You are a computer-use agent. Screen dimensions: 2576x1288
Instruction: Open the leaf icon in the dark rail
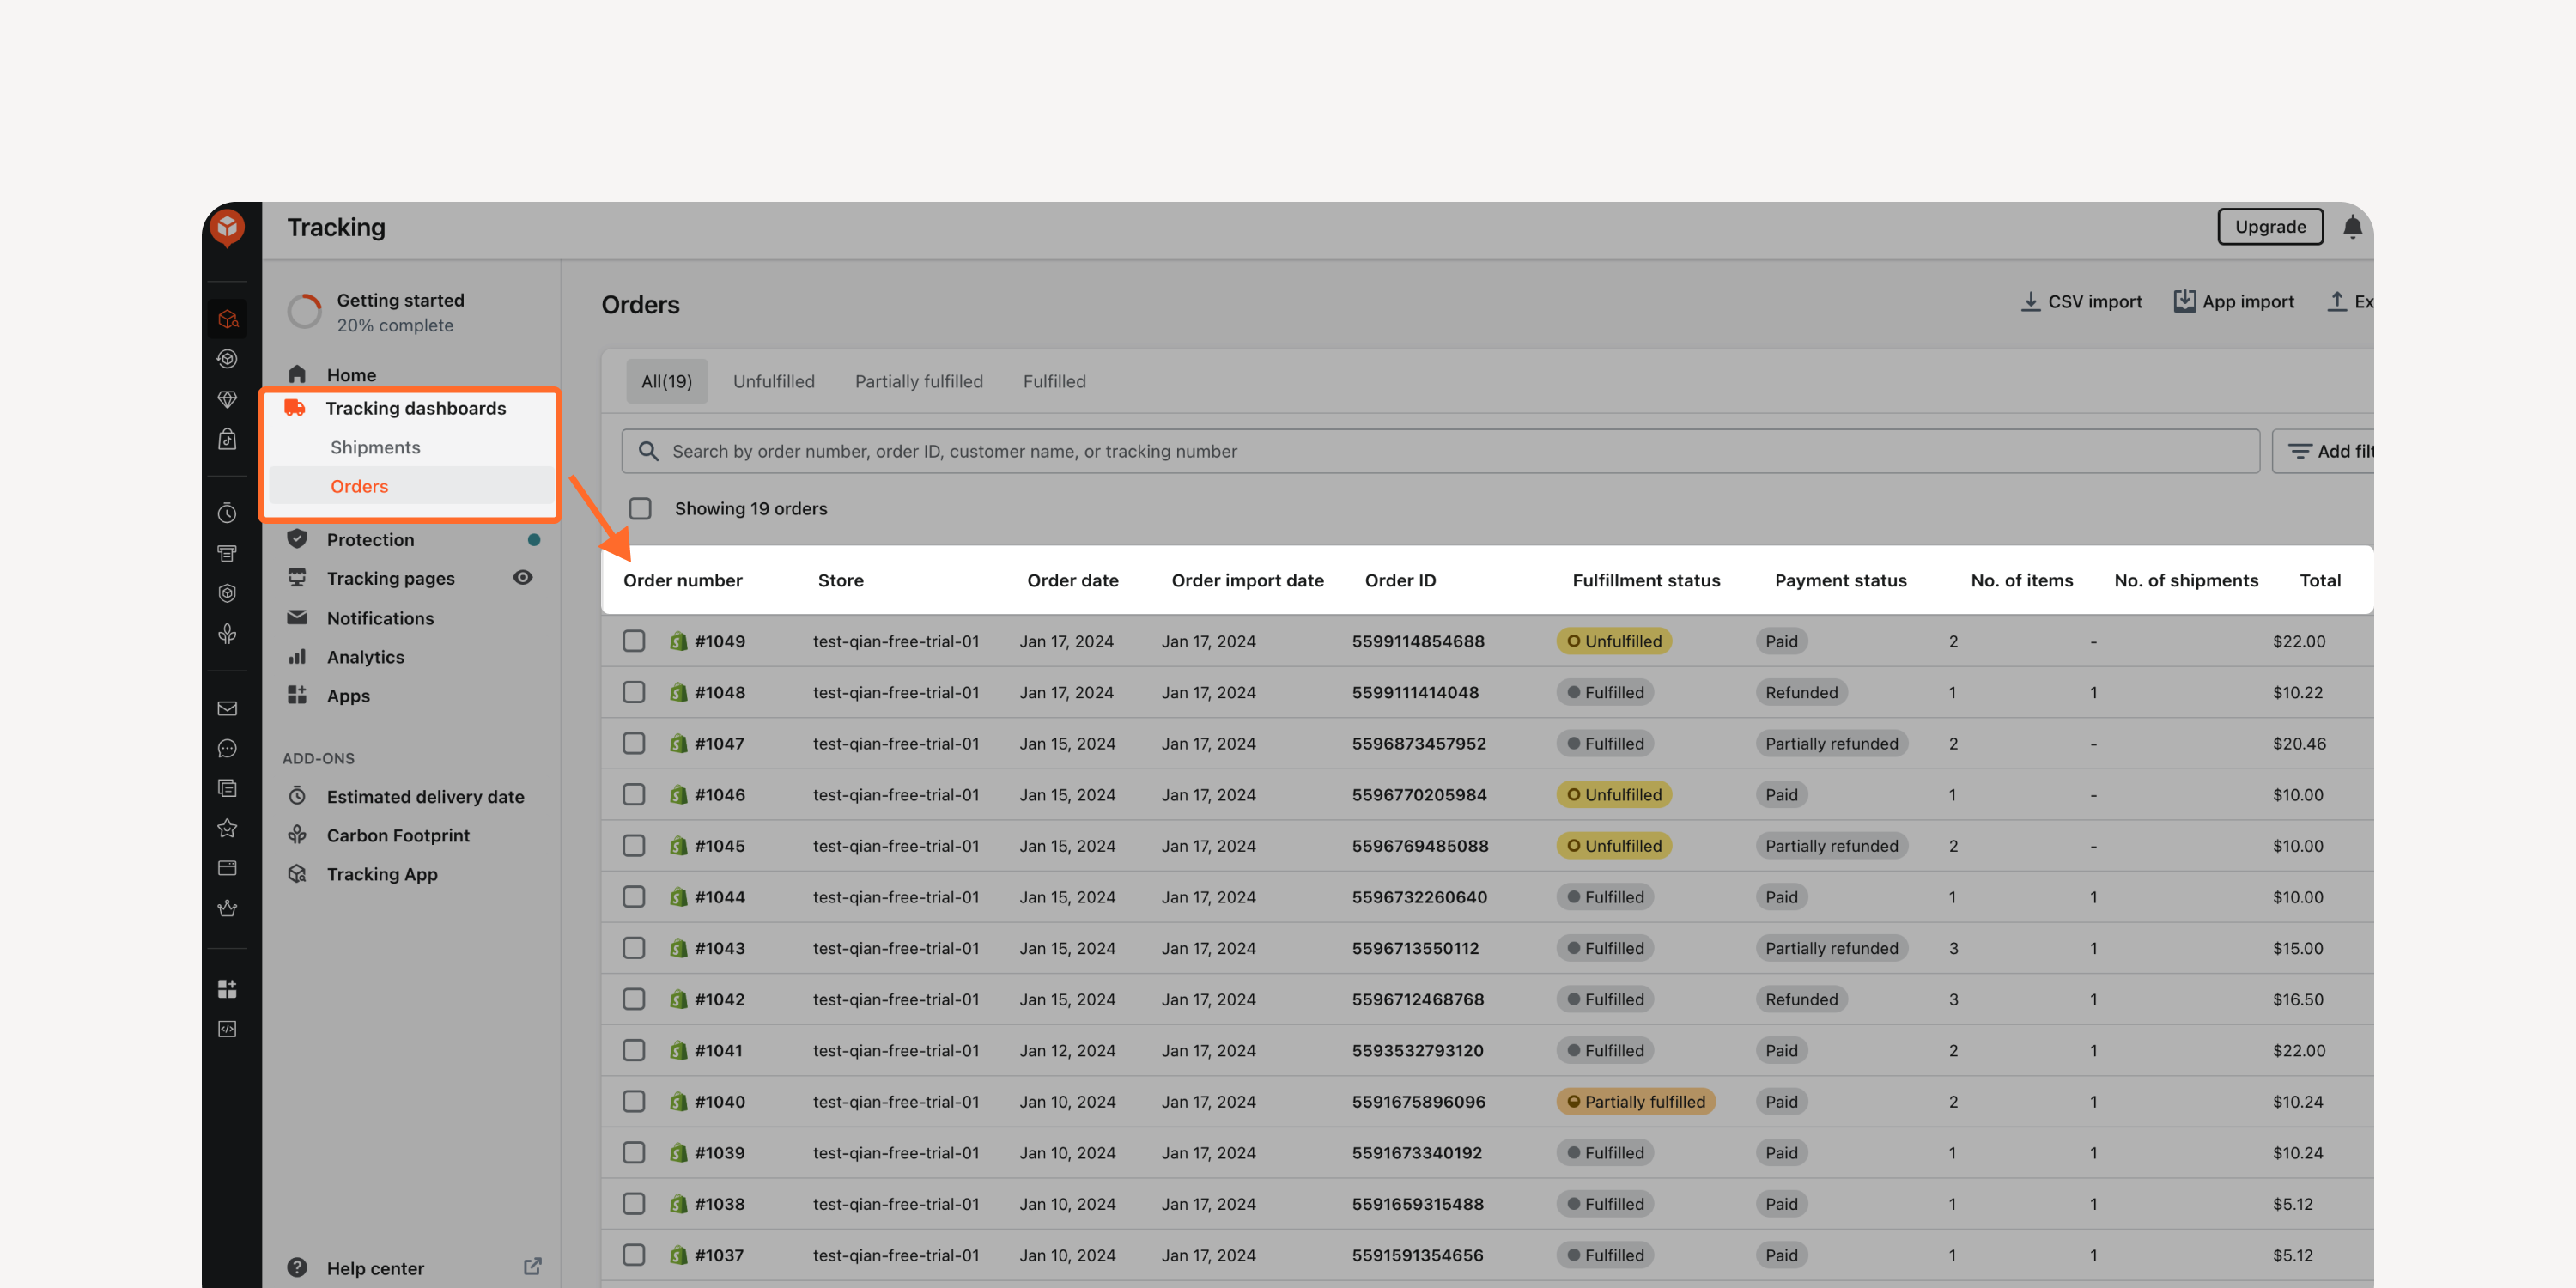coord(228,633)
